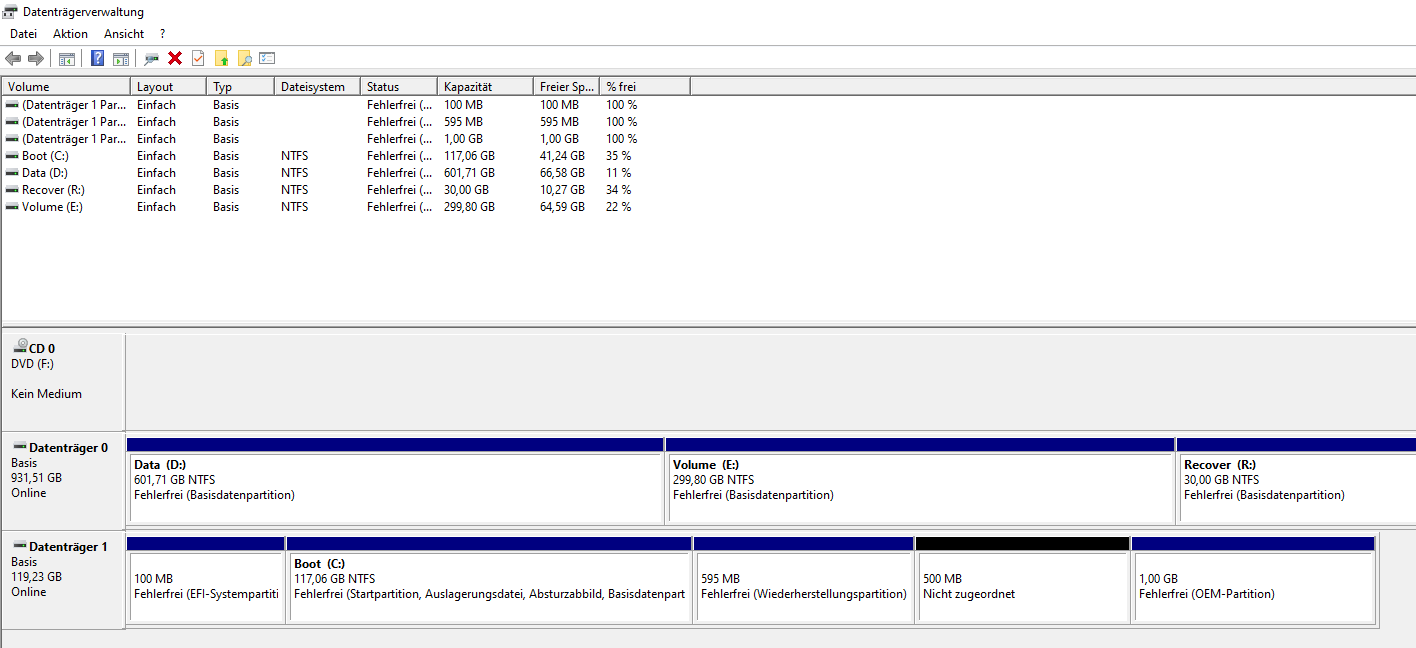
Task: Click the volume icon beside Data (D:)
Action: [x=12, y=173]
